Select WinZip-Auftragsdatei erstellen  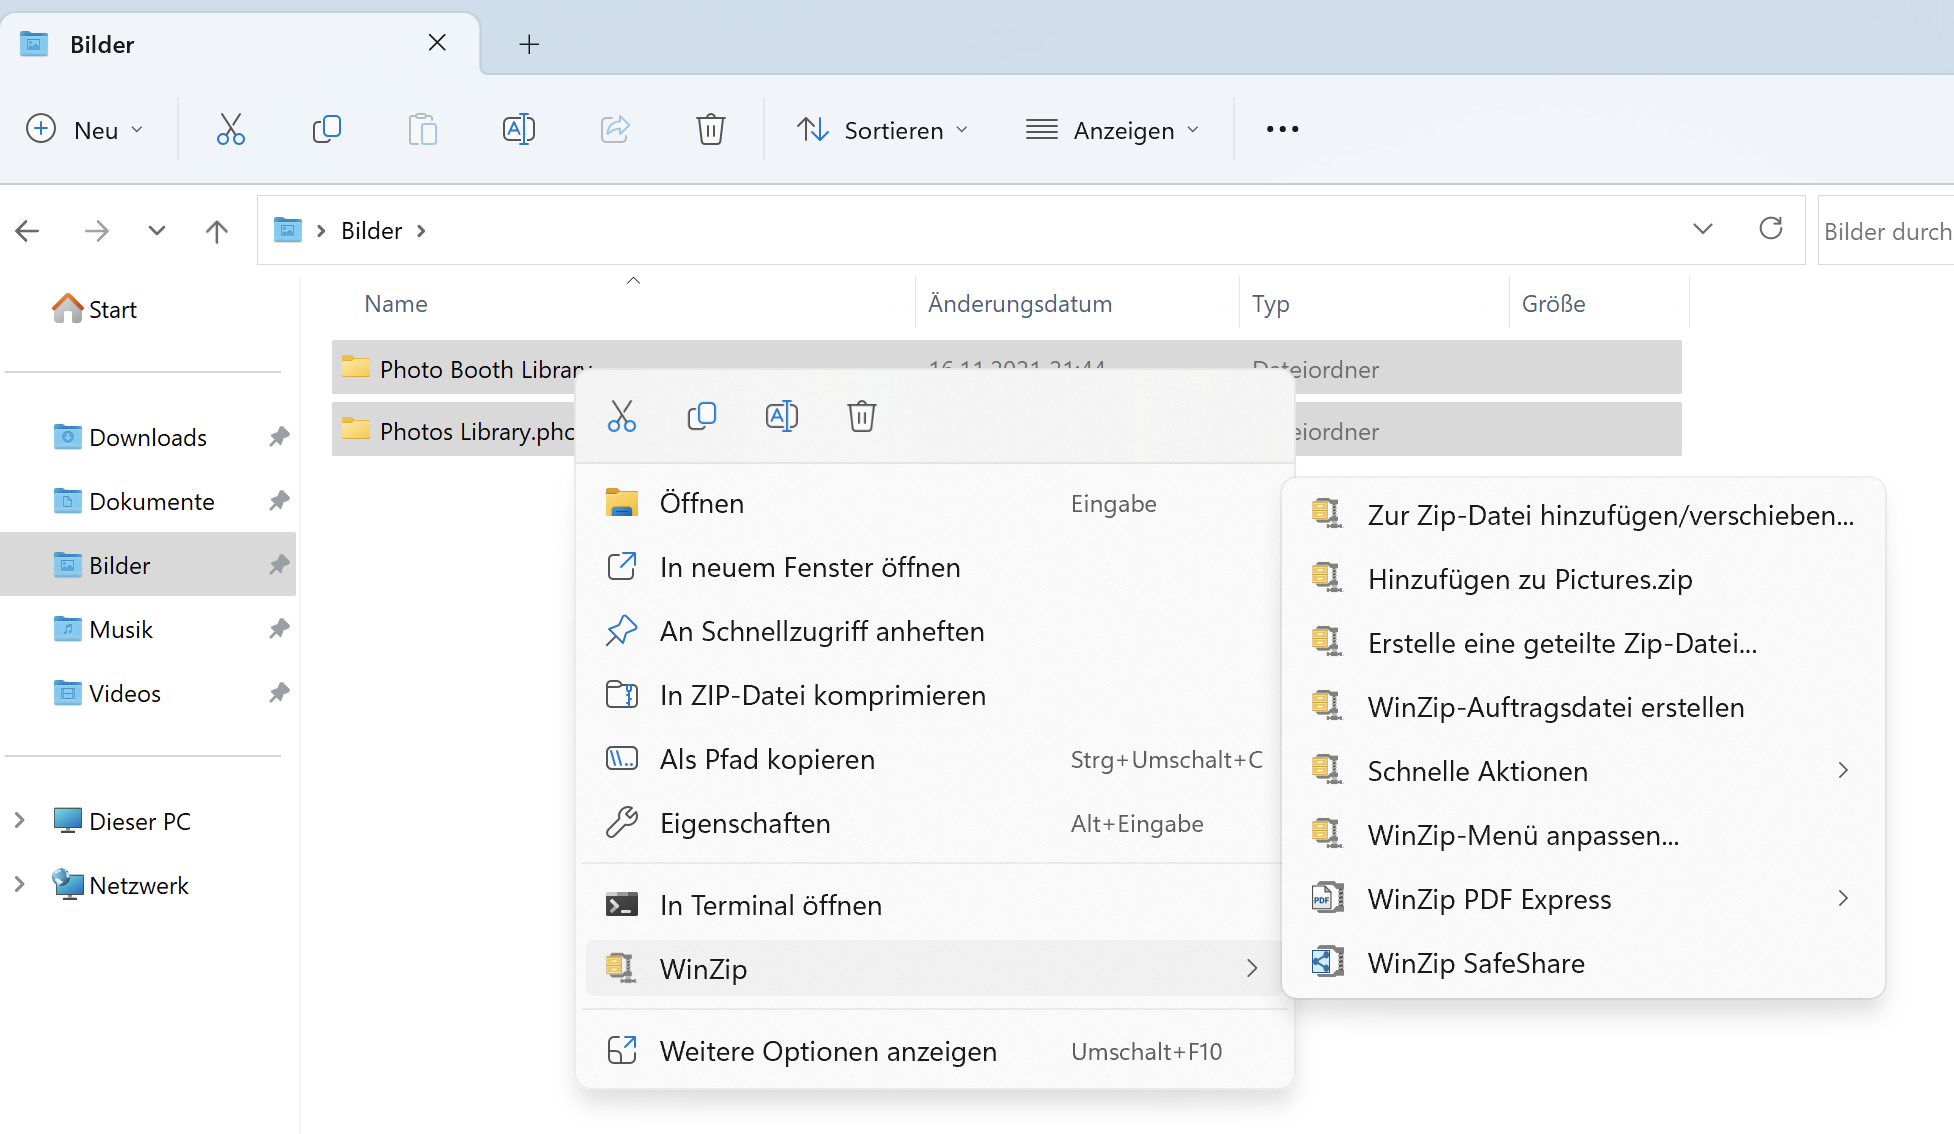tap(1583, 707)
